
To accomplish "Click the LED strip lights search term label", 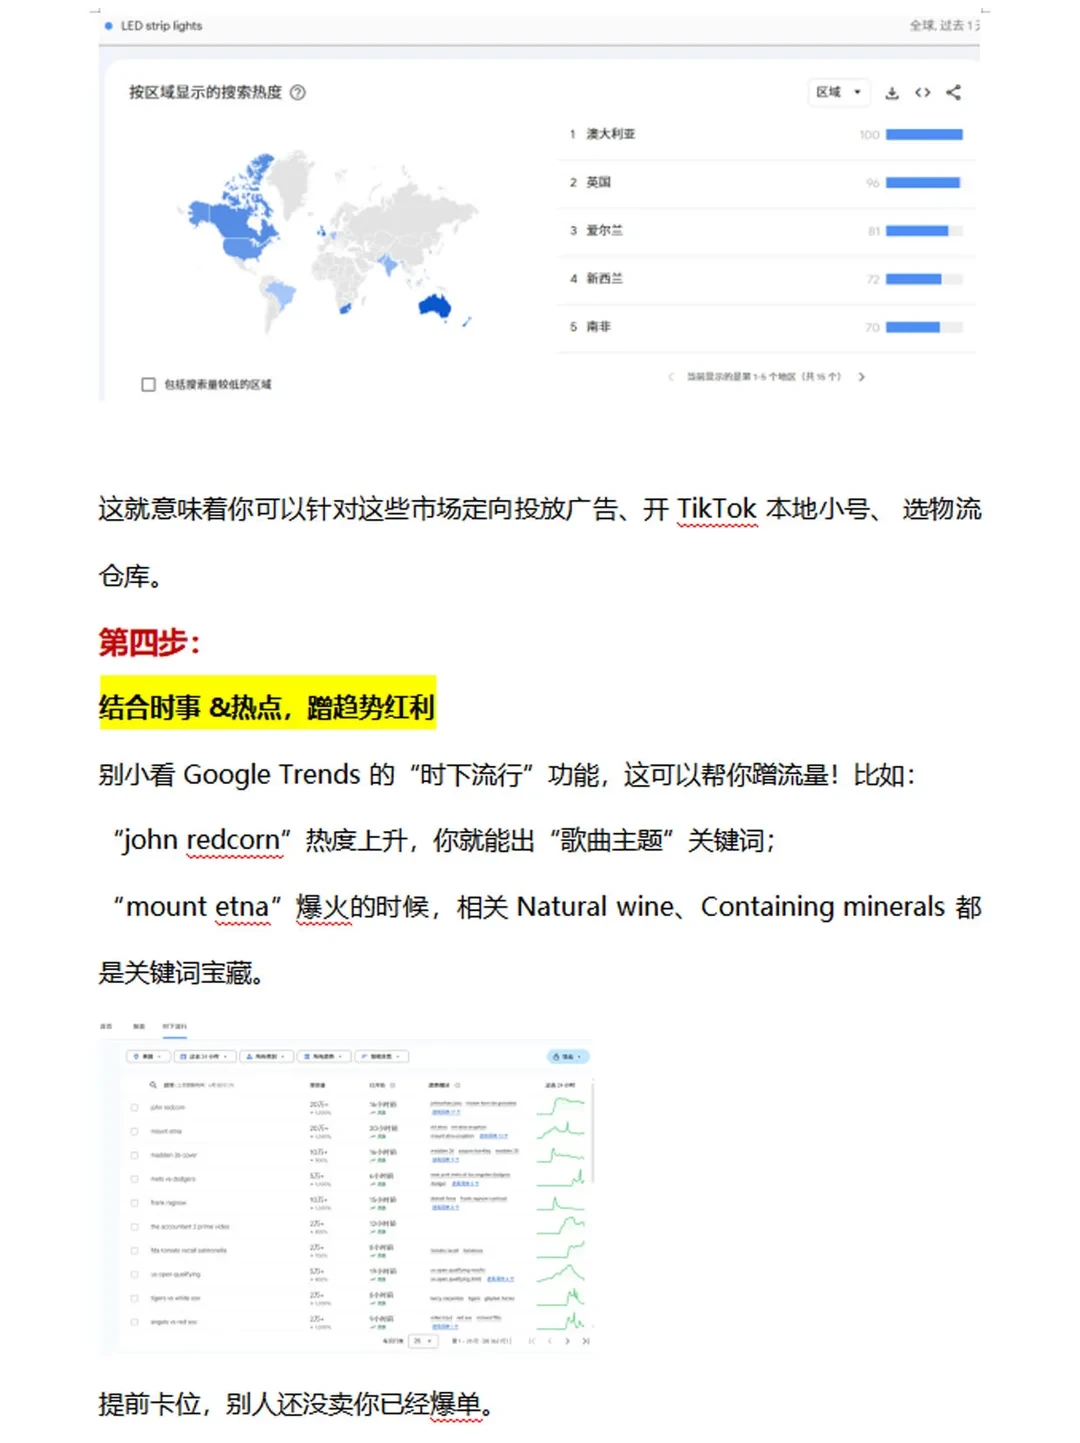I will point(162,26).
